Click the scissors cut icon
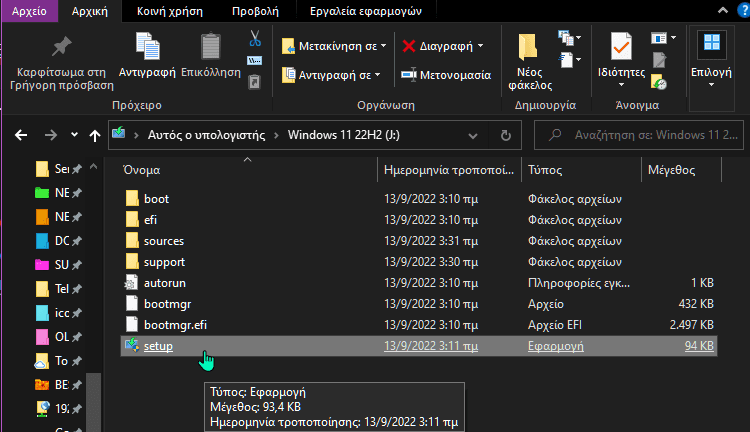750x432 pixels. coord(255,39)
